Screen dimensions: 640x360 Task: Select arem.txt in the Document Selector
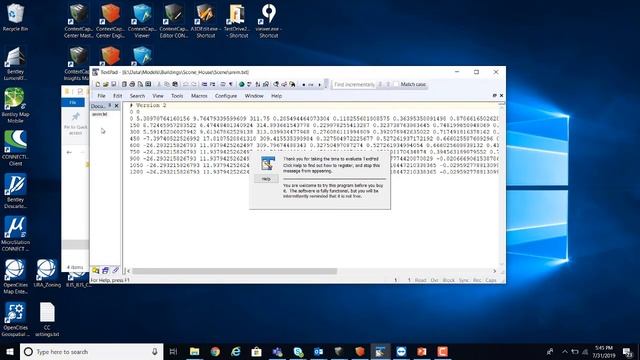pos(99,114)
